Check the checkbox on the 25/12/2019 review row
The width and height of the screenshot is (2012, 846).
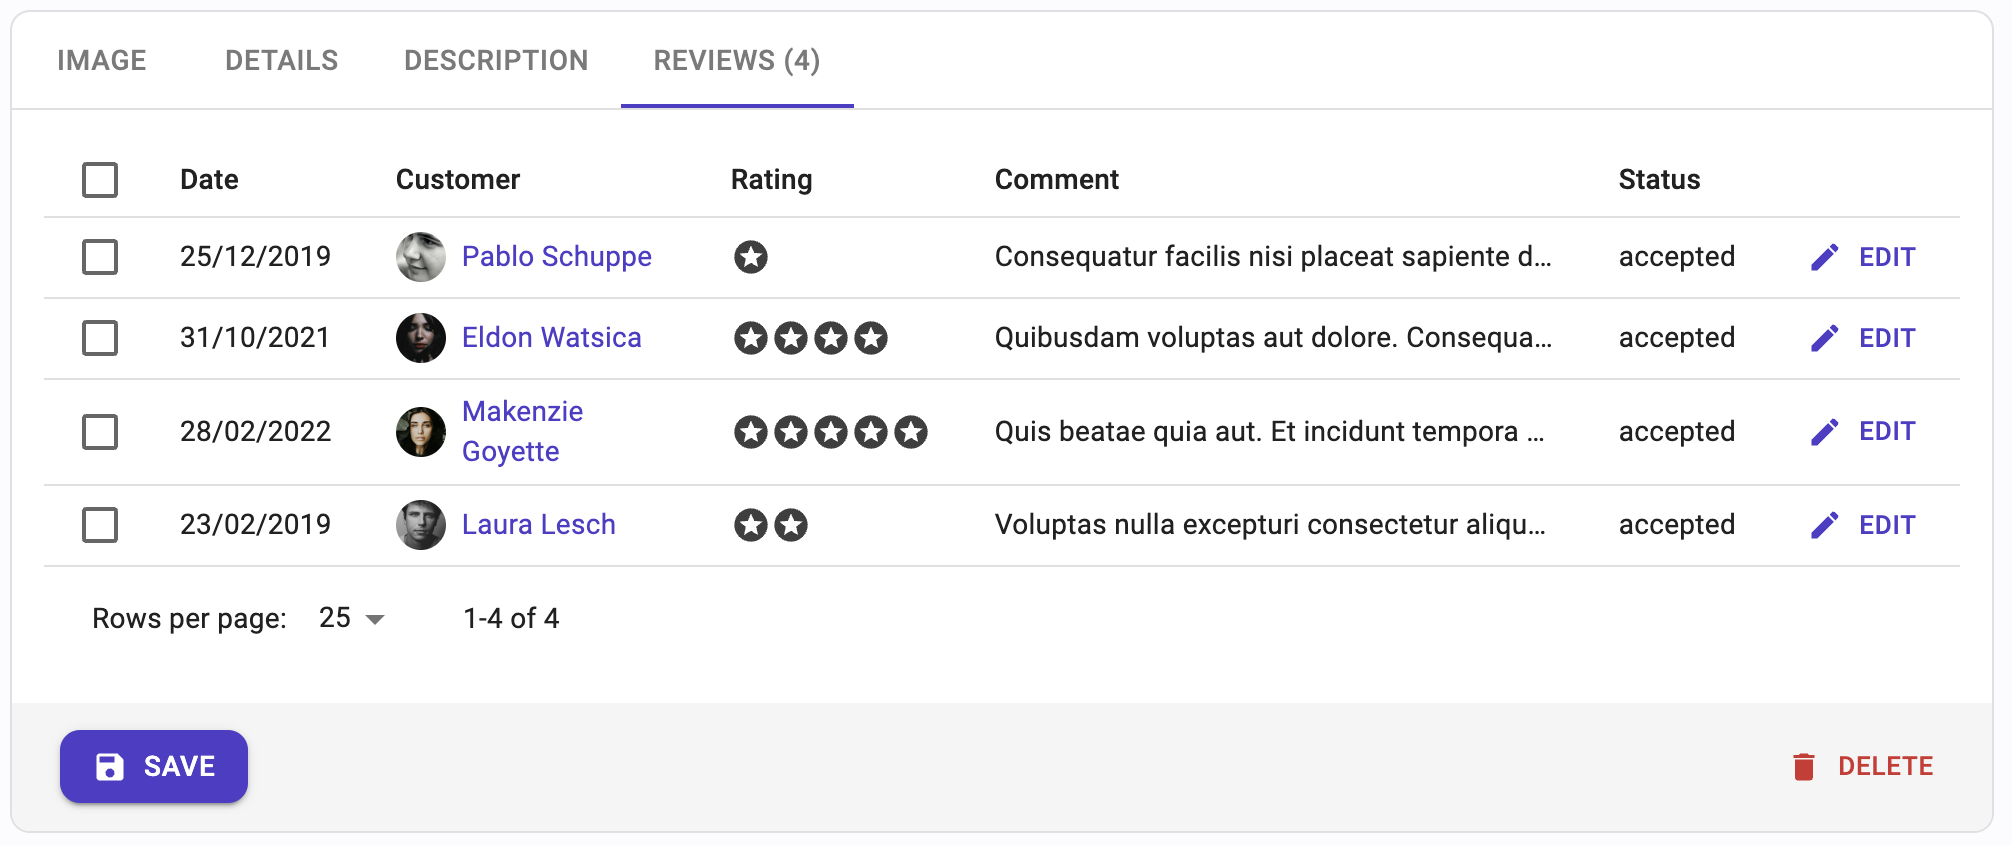coord(100,257)
